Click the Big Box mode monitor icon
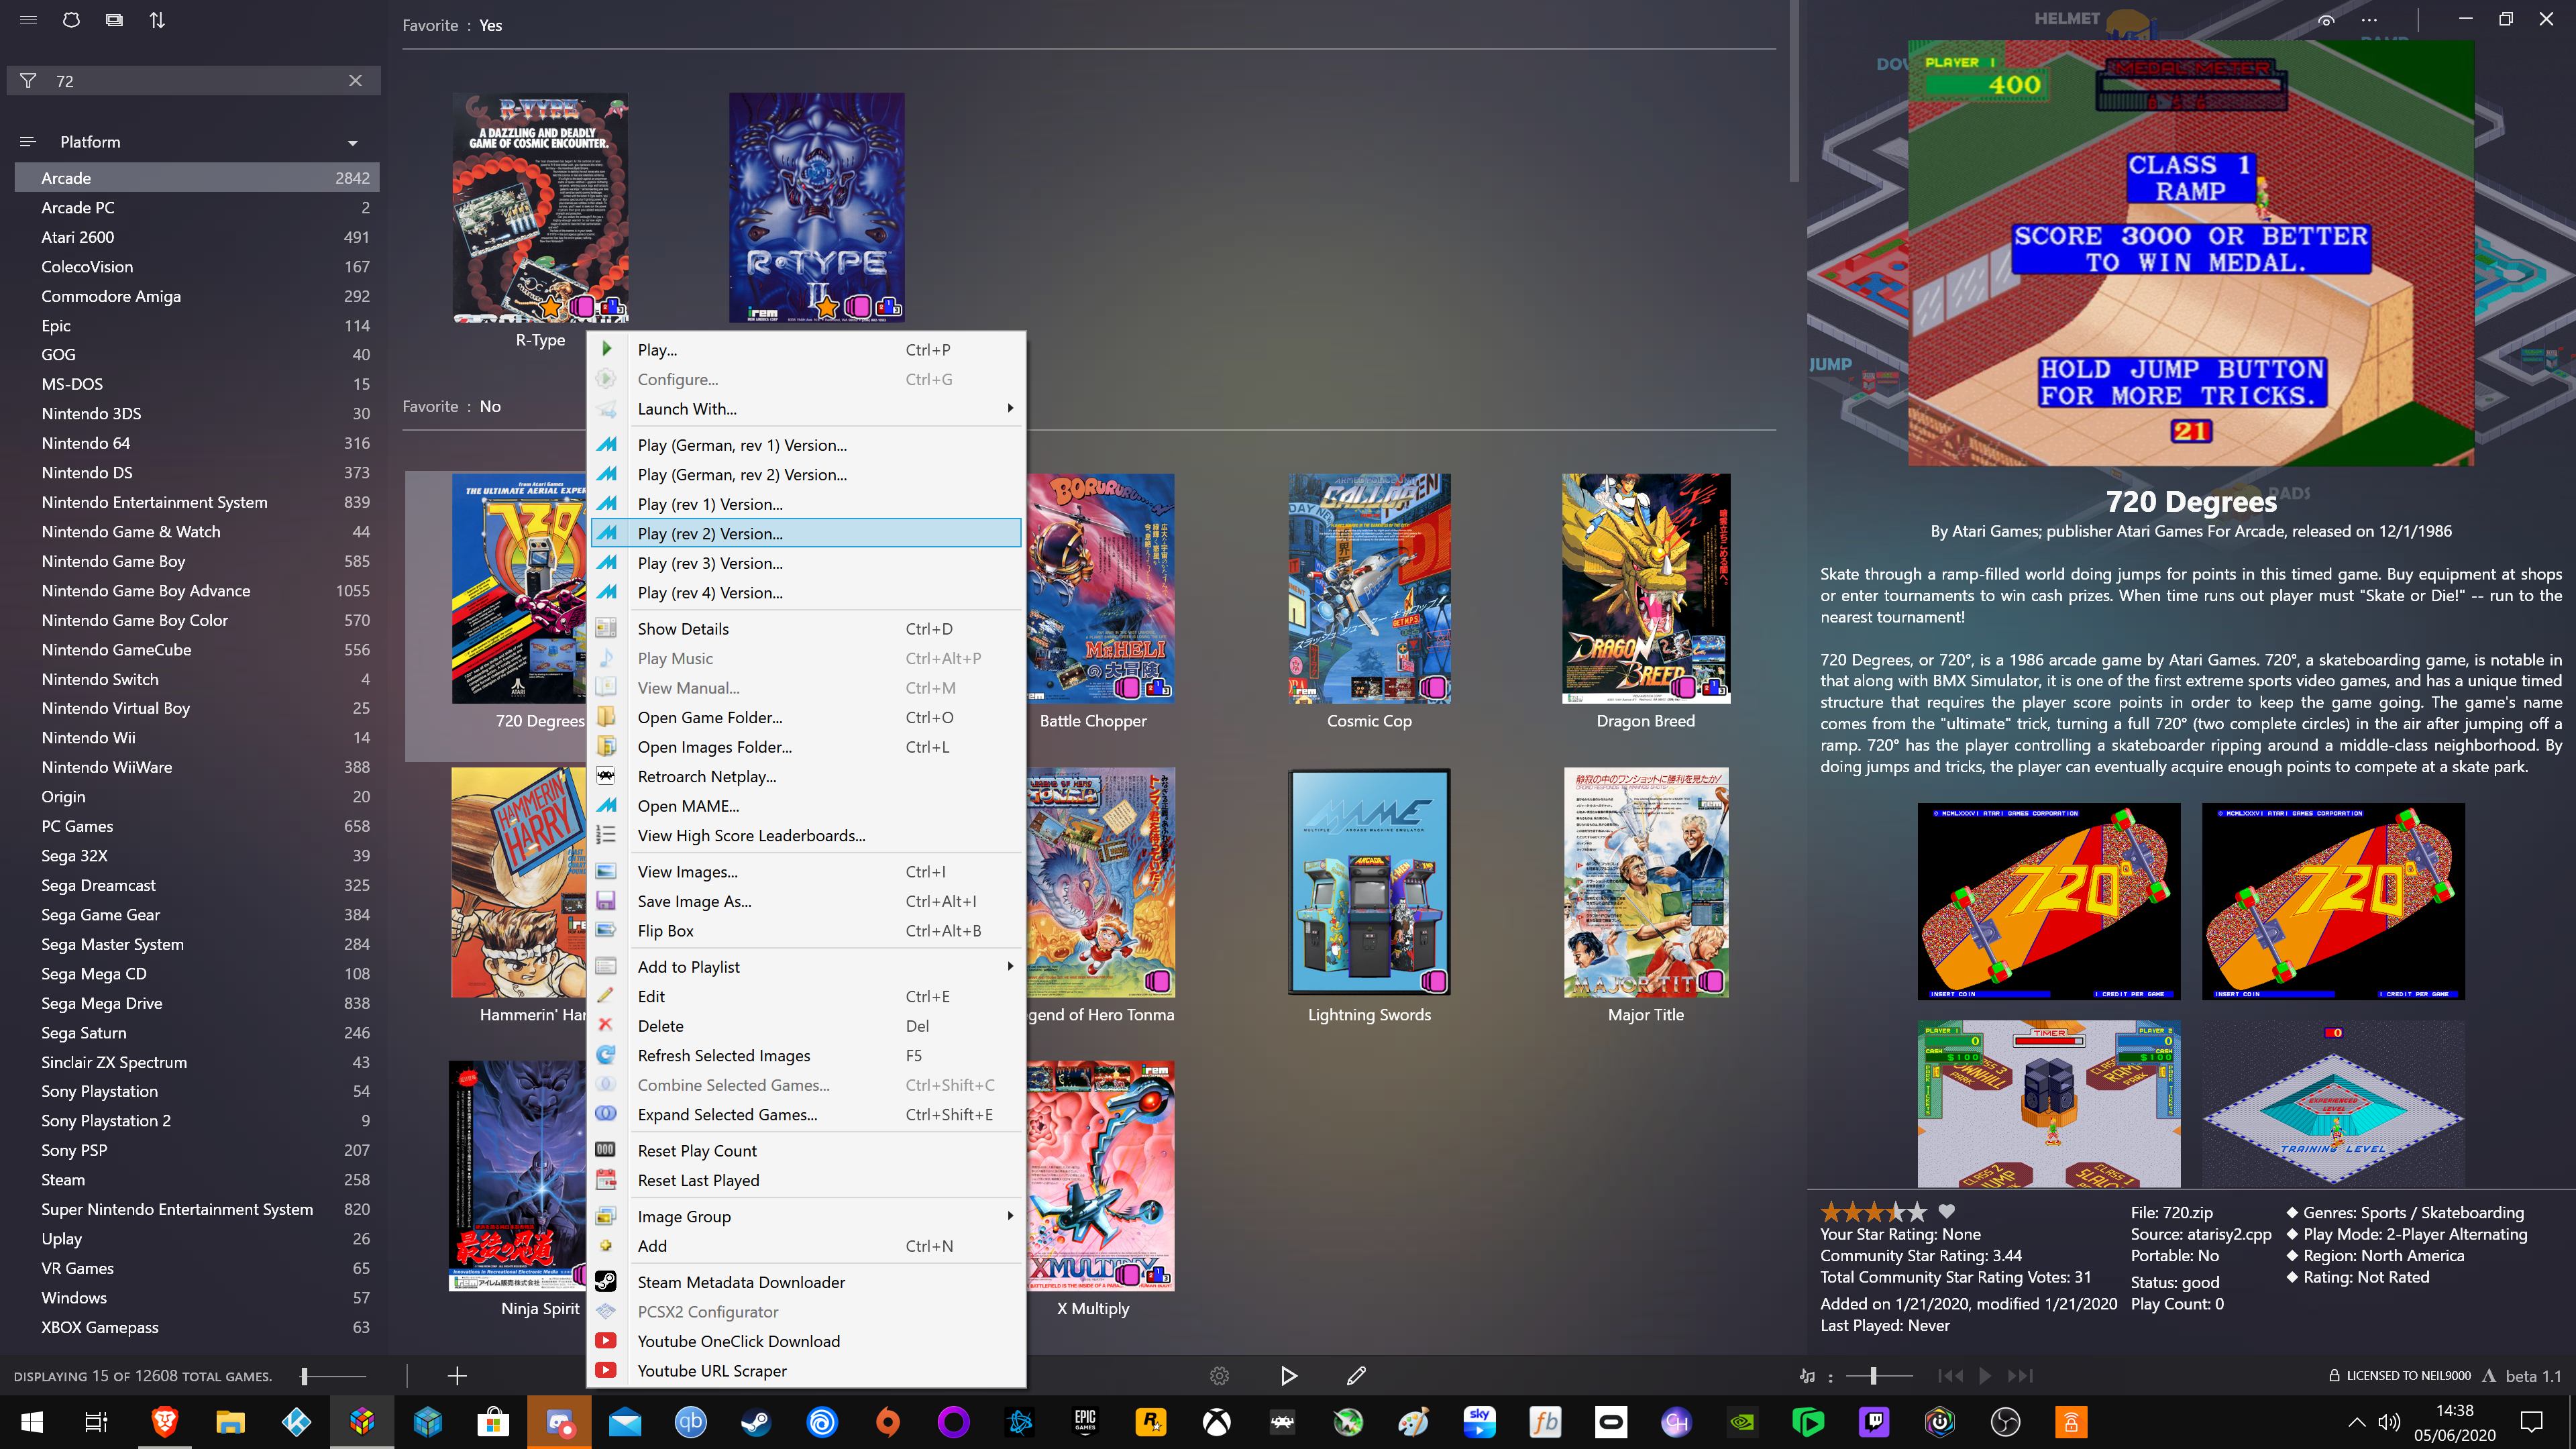Image resolution: width=2576 pixels, height=1449 pixels. point(114,20)
